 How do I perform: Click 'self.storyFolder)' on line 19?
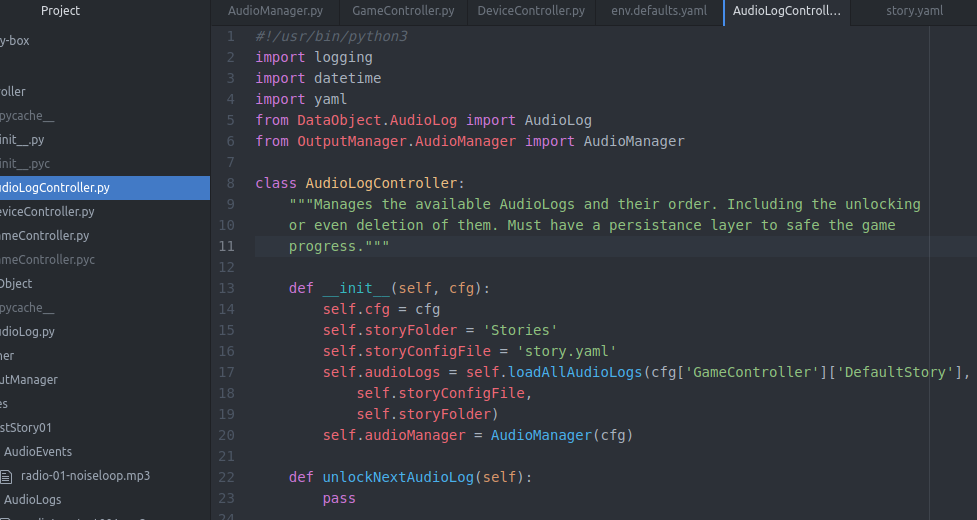coord(427,414)
